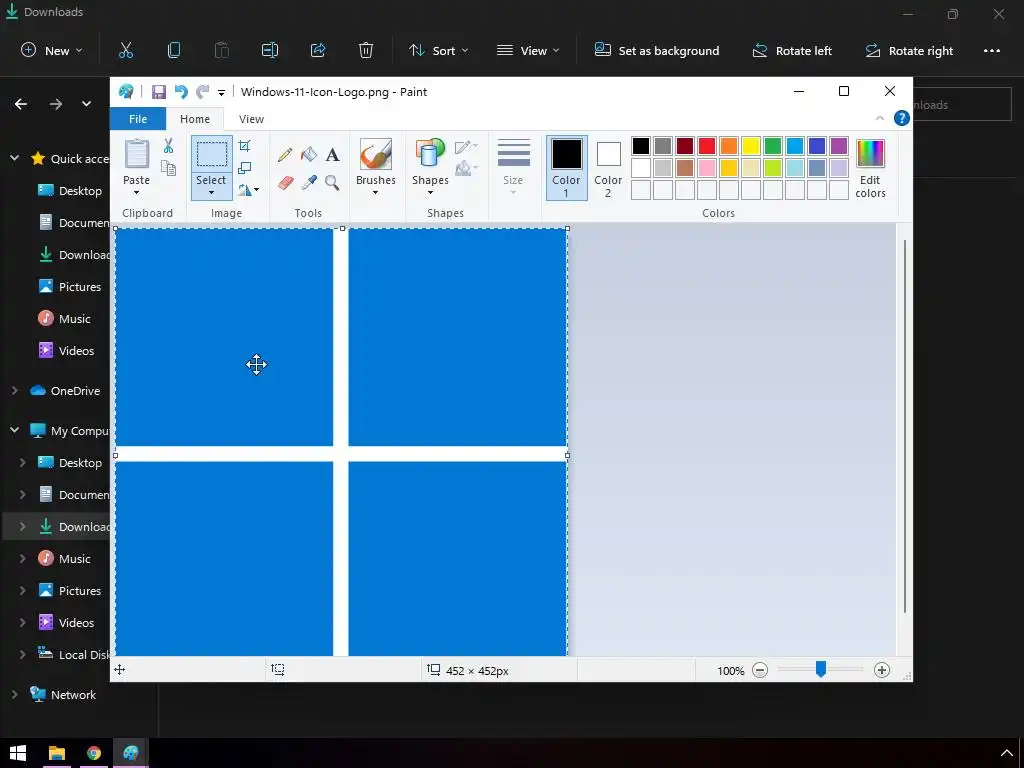Open the Select dropdown arrow
Screen dimensions: 1024x768
point(211,193)
